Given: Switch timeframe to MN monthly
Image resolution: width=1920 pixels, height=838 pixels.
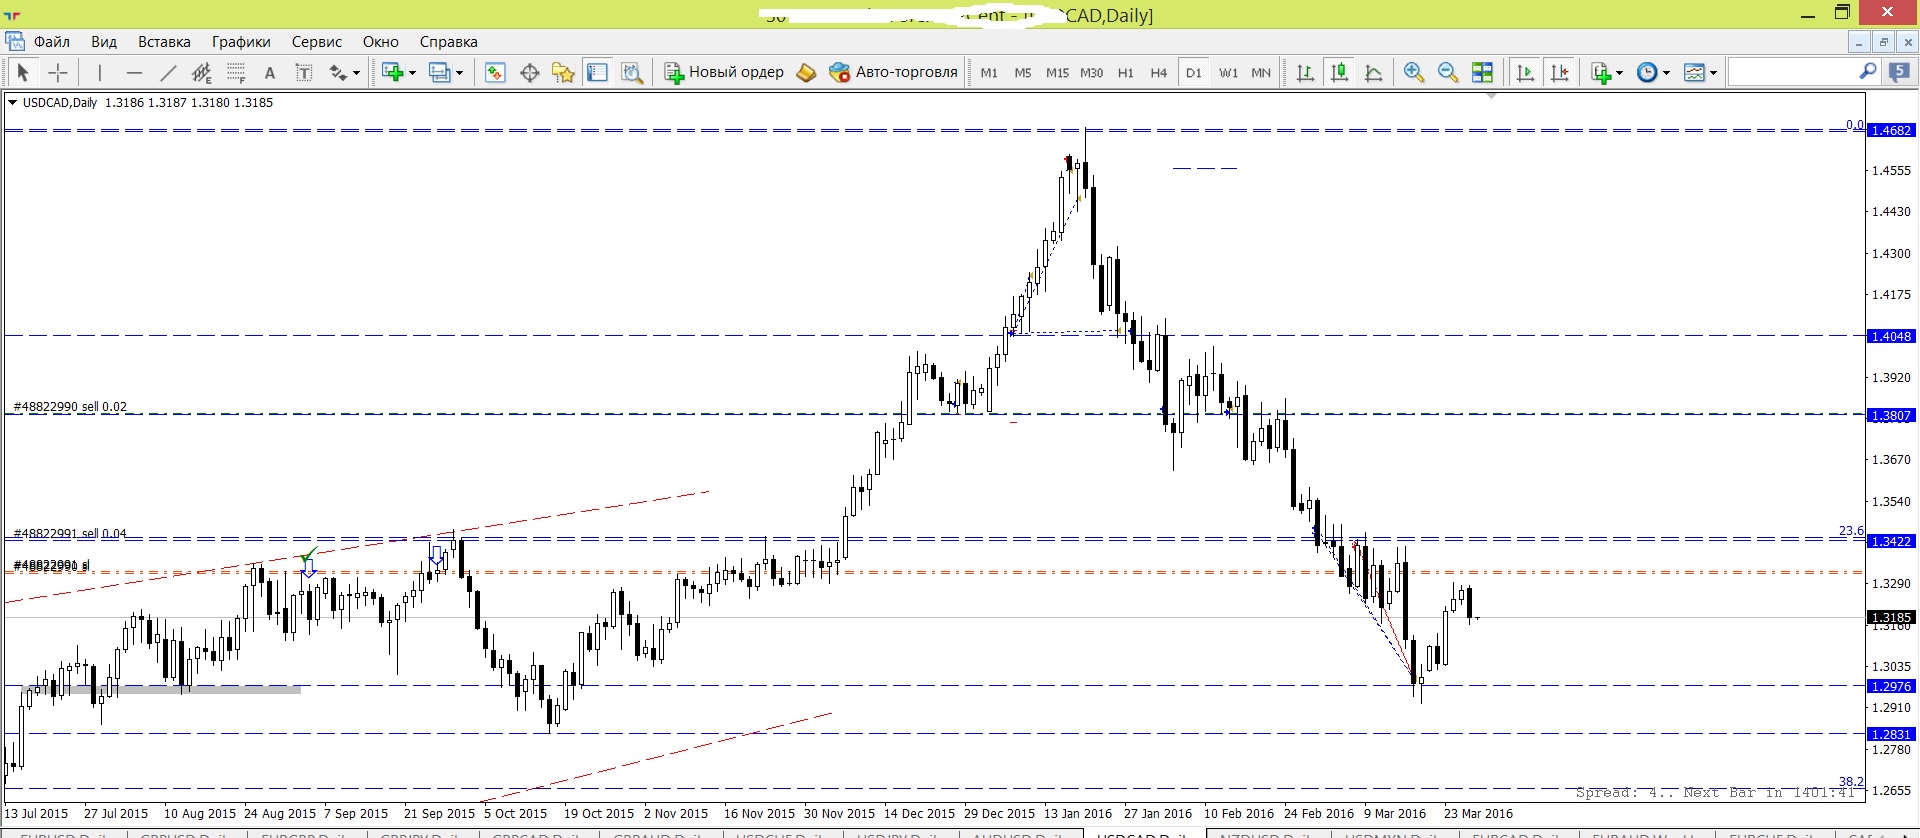Looking at the screenshot, I should (x=1261, y=72).
